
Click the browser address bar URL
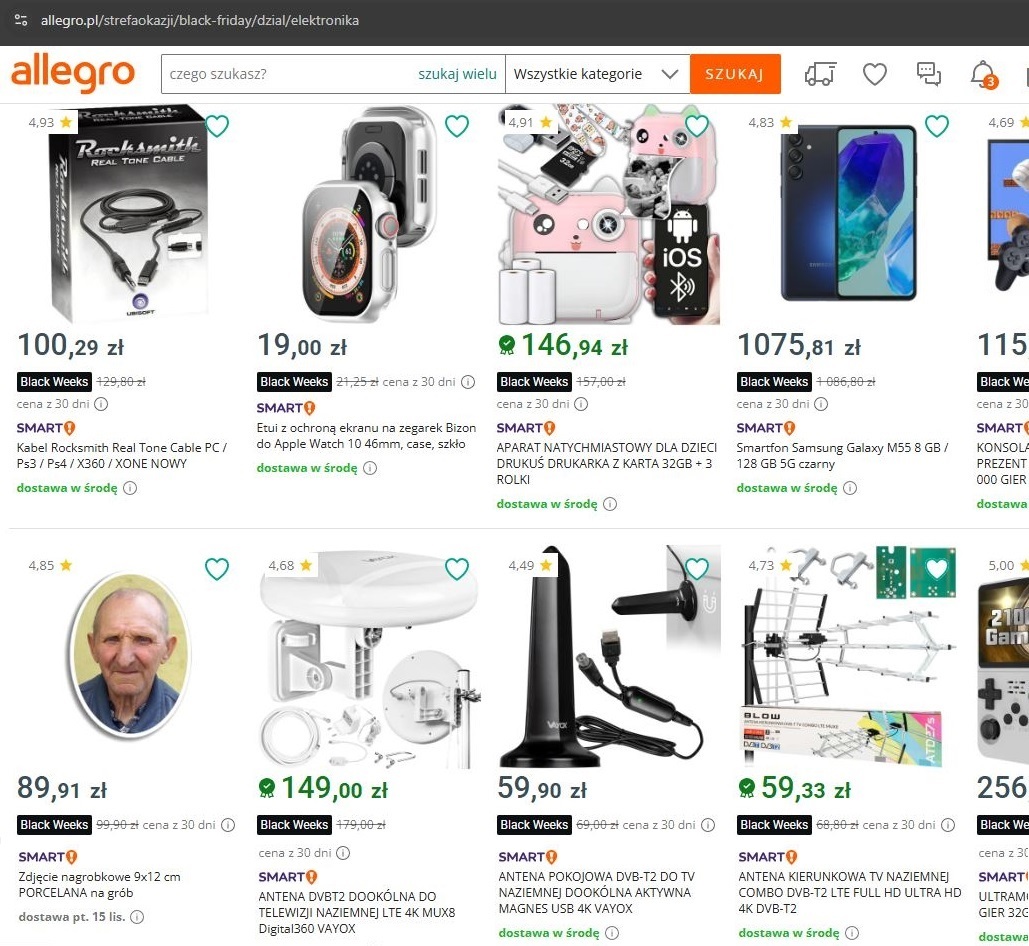[200, 20]
